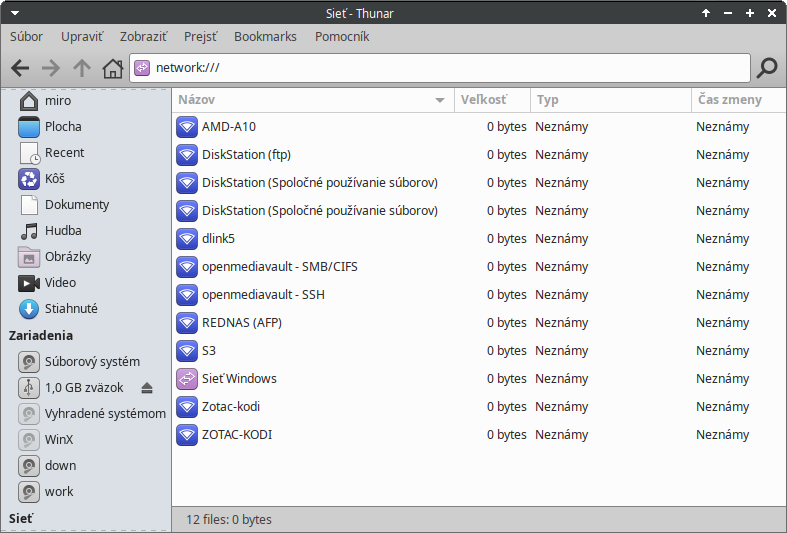Keep the window on top with up-arrow button
The height and width of the screenshot is (533, 787).
pyautogui.click(x=706, y=13)
